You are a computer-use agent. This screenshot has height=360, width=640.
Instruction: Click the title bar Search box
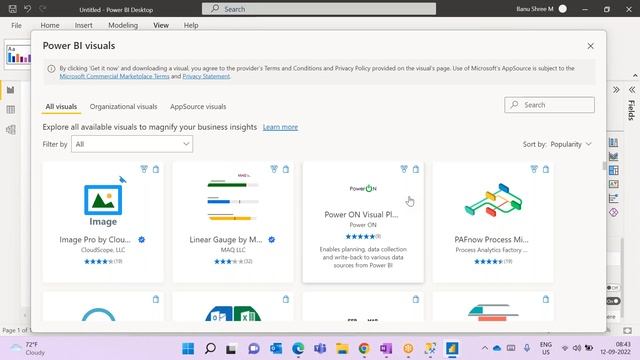(x=319, y=9)
